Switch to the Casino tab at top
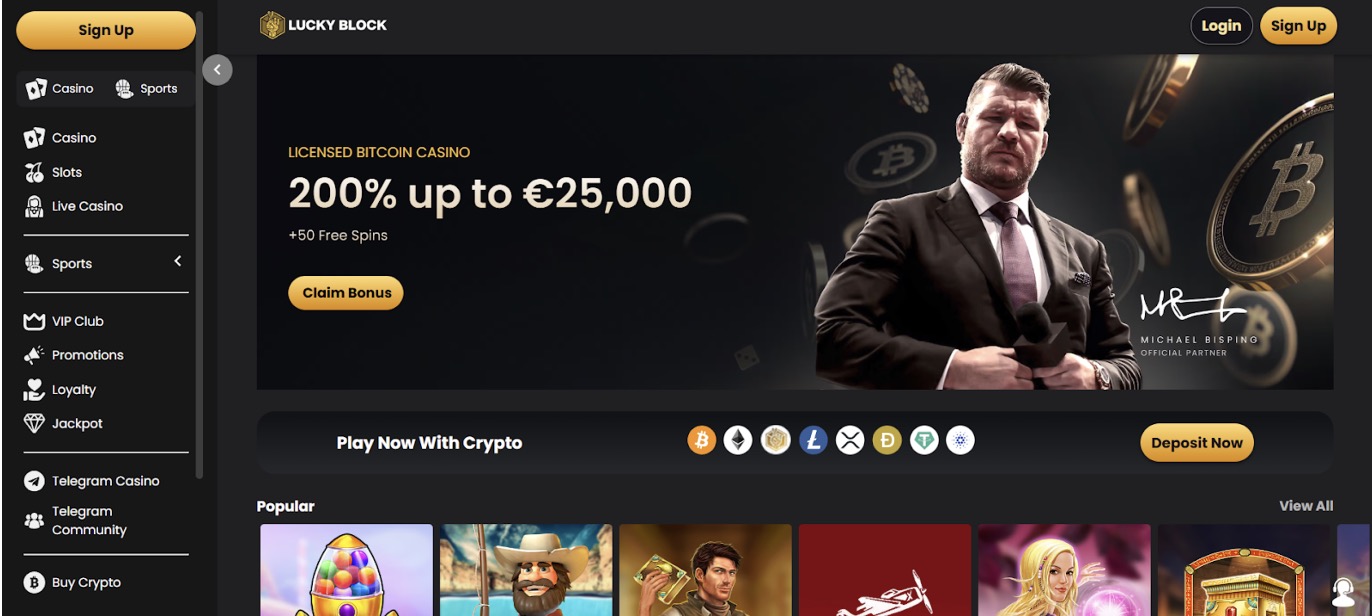The image size is (1372, 616). [x=60, y=89]
